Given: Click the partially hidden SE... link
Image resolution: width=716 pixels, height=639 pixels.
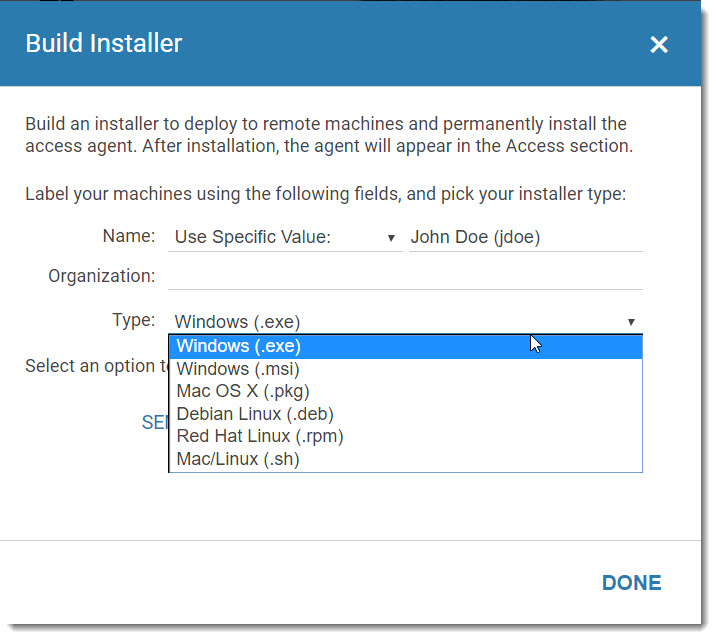Looking at the screenshot, I should coord(154,423).
